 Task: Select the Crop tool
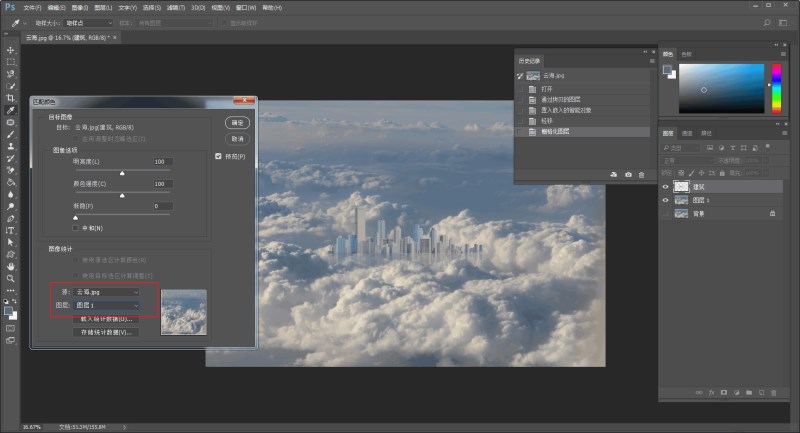[x=11, y=98]
